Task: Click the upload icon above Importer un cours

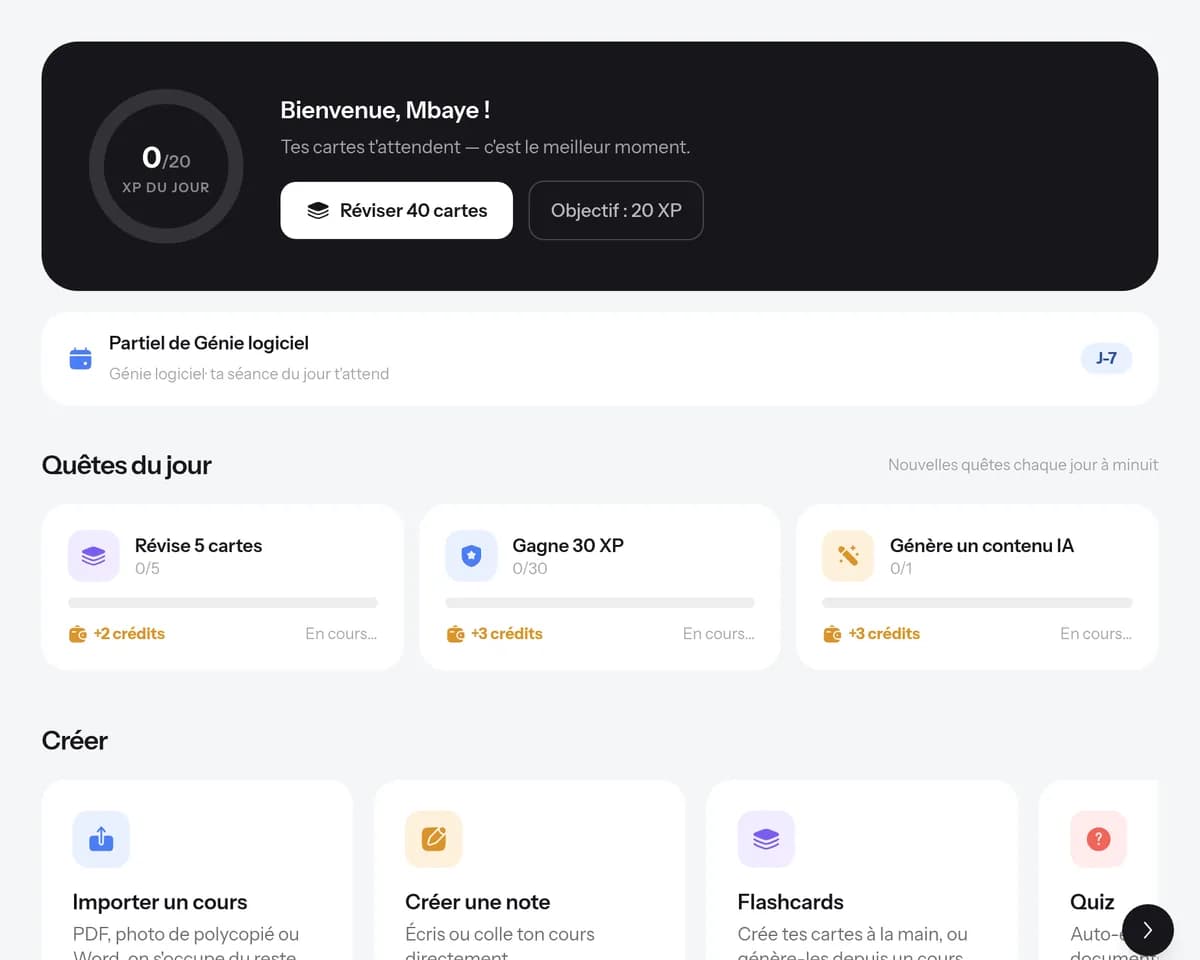Action: (x=101, y=839)
